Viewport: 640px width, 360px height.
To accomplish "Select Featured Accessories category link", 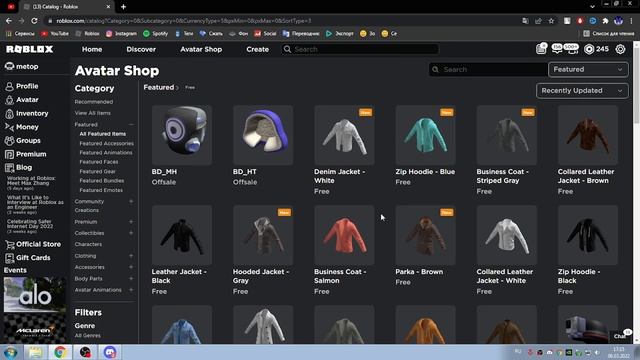I will coord(107,143).
